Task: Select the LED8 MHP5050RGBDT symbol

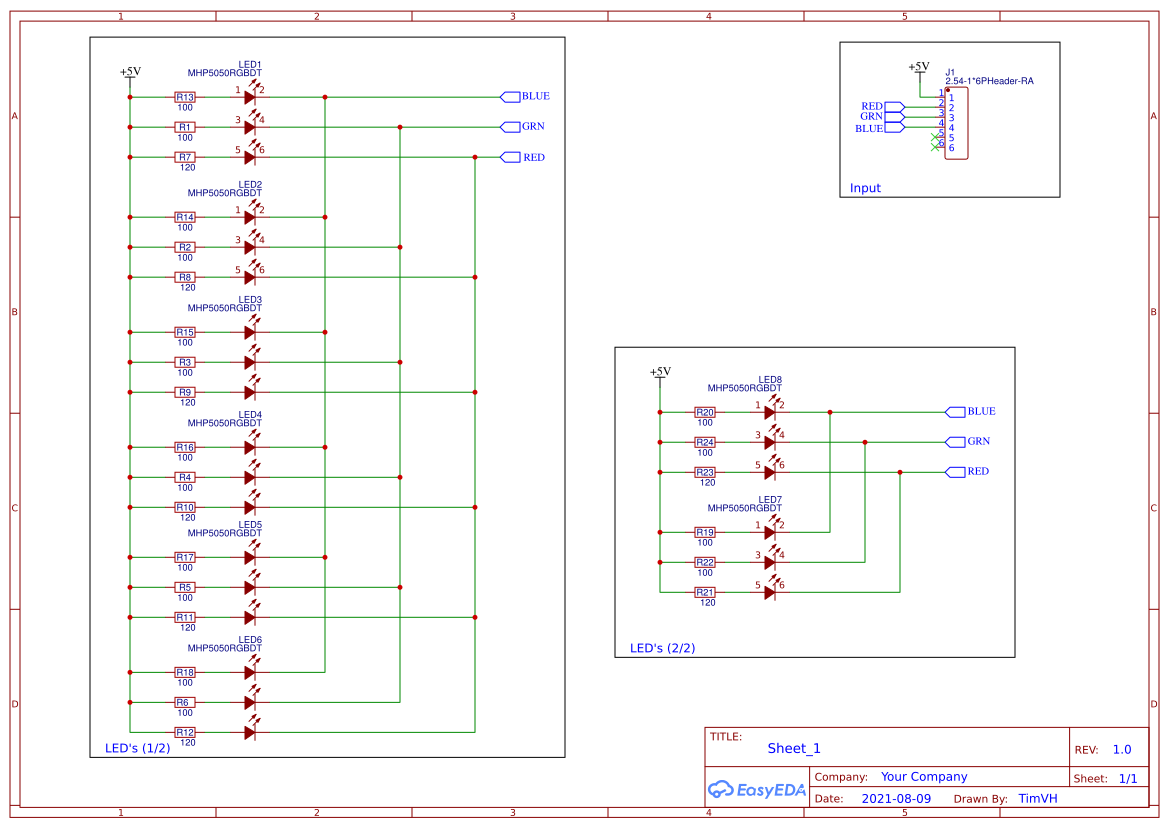Action: pyautogui.click(x=772, y=411)
